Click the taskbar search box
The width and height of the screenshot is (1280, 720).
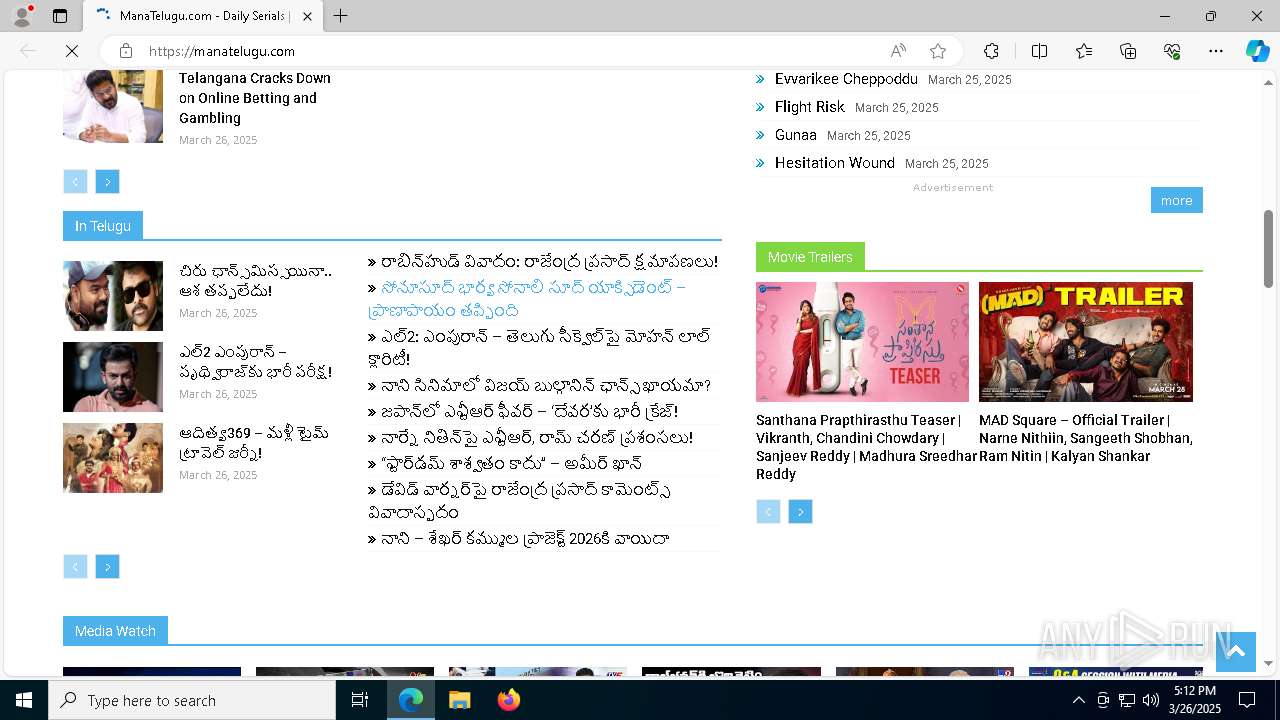[192, 700]
